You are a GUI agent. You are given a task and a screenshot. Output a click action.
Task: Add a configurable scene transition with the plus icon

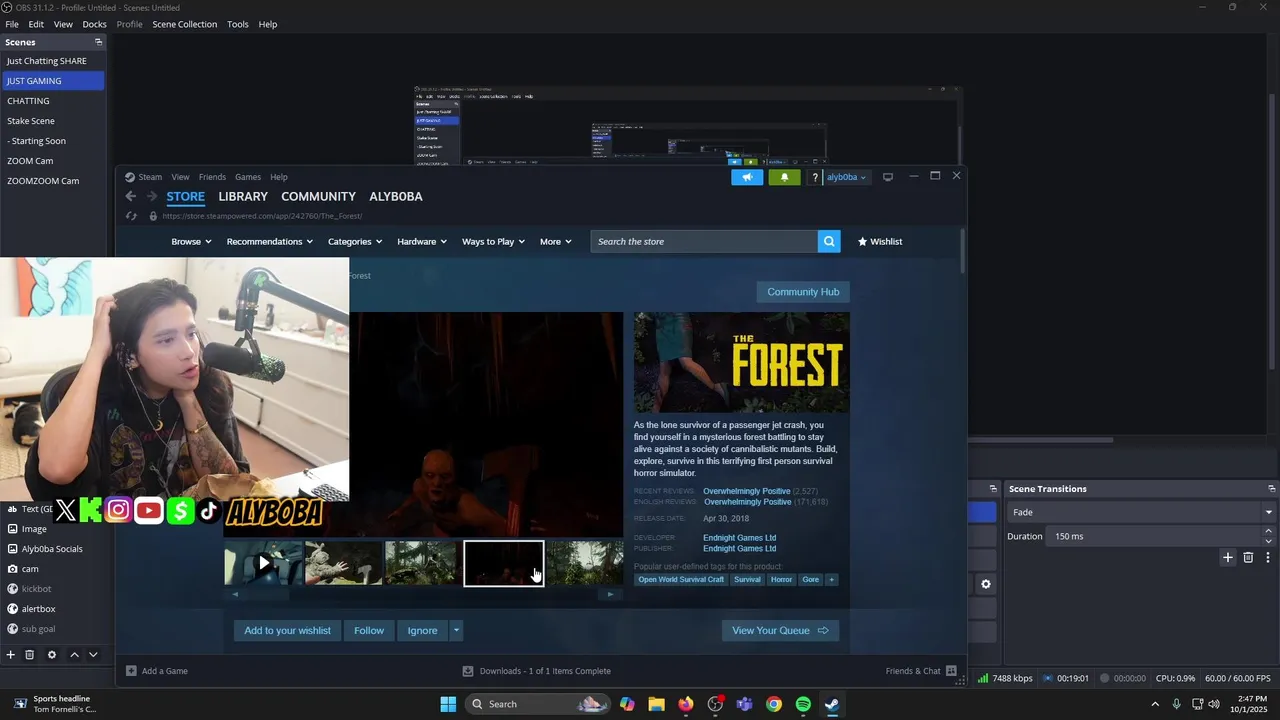1228,557
